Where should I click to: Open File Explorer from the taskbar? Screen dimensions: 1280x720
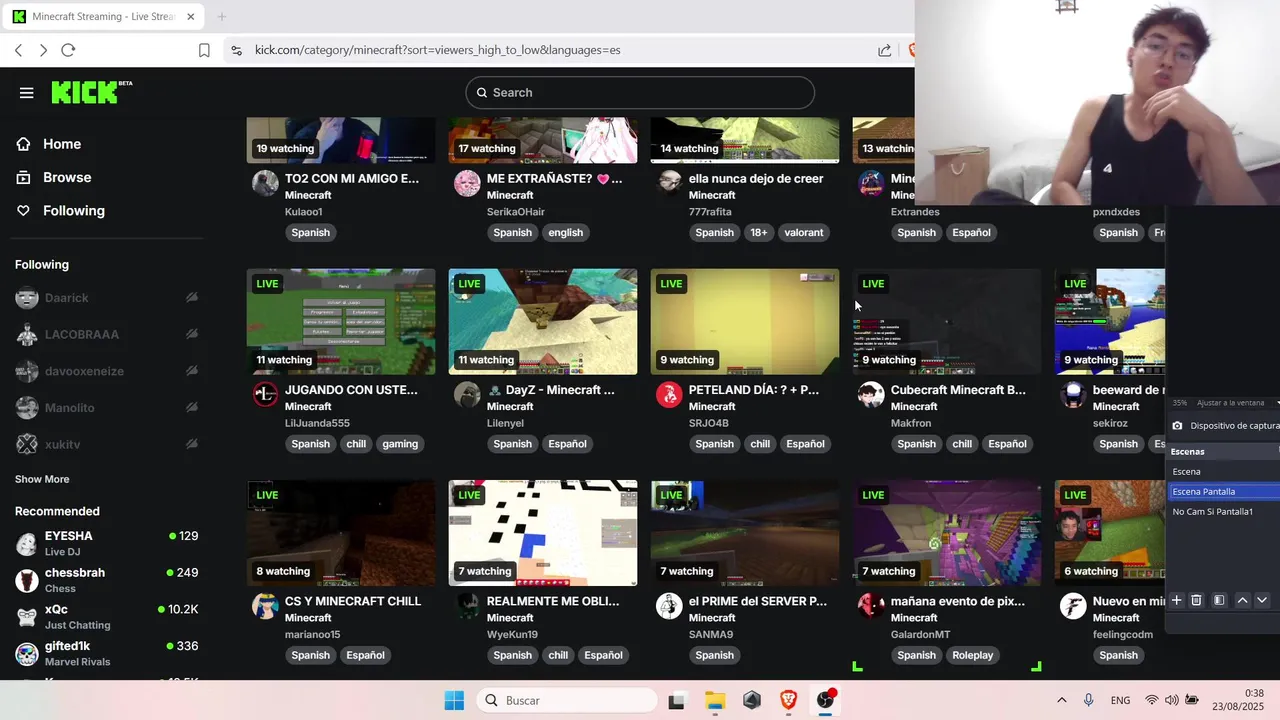pos(714,700)
